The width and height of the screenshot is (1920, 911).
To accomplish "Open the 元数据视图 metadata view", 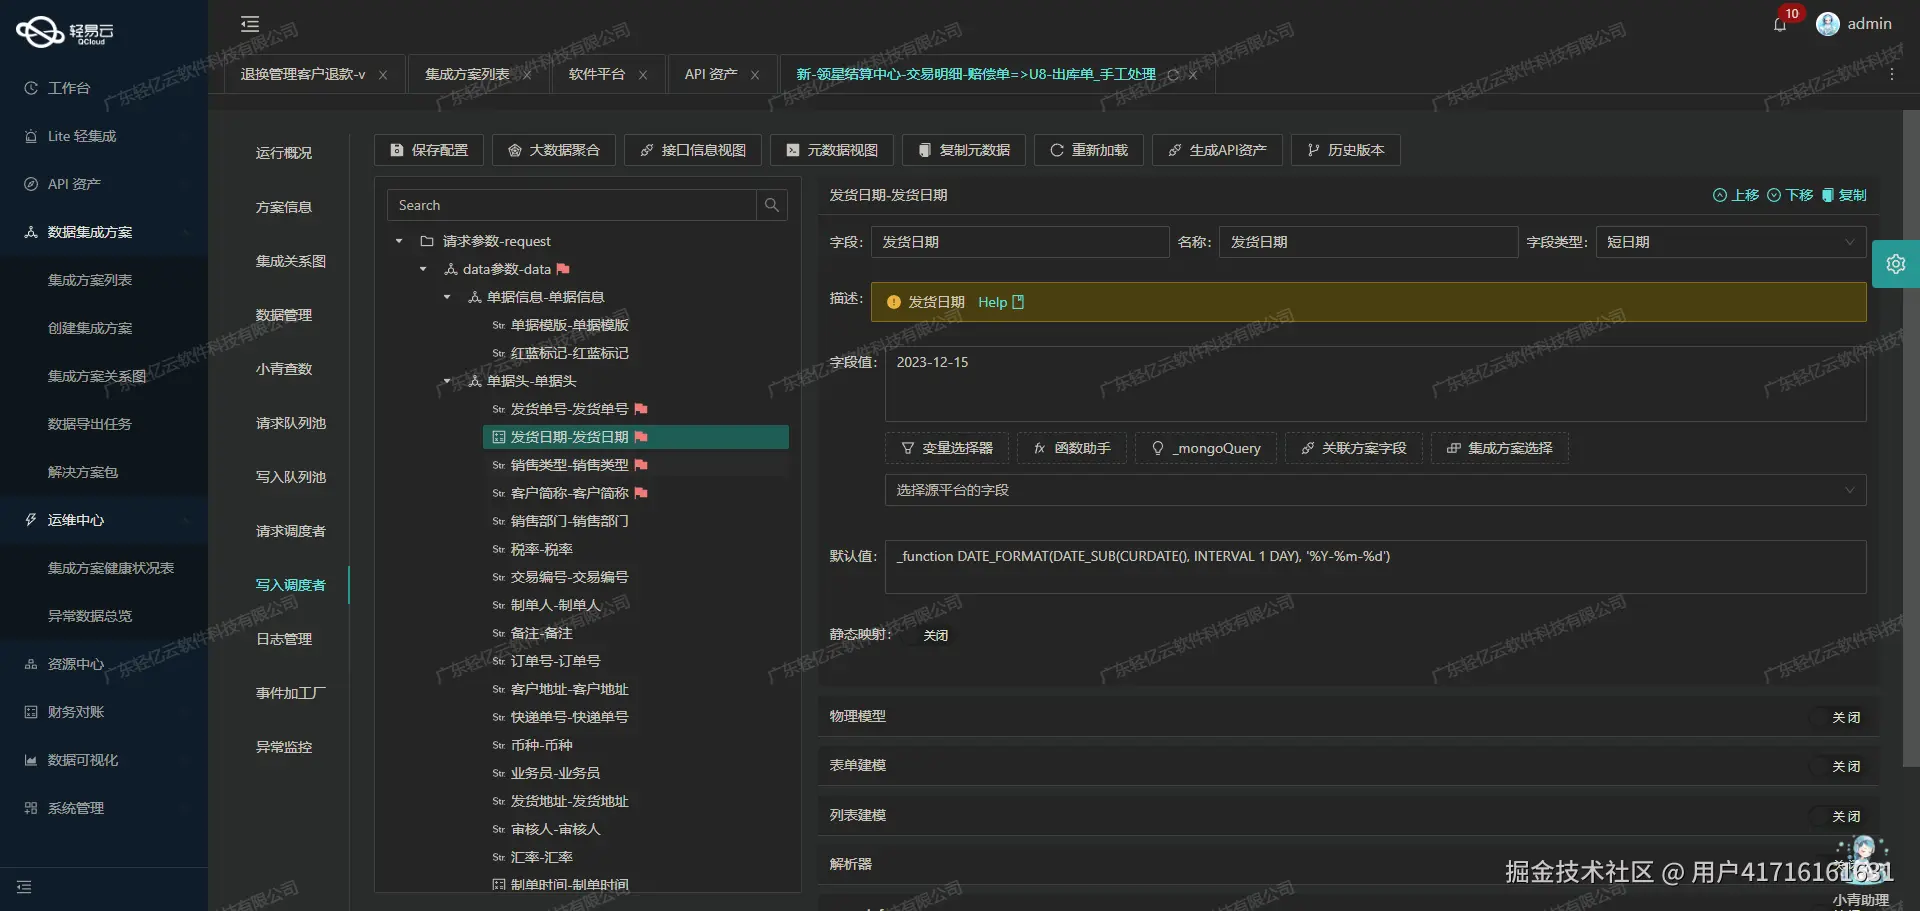I will (x=830, y=150).
